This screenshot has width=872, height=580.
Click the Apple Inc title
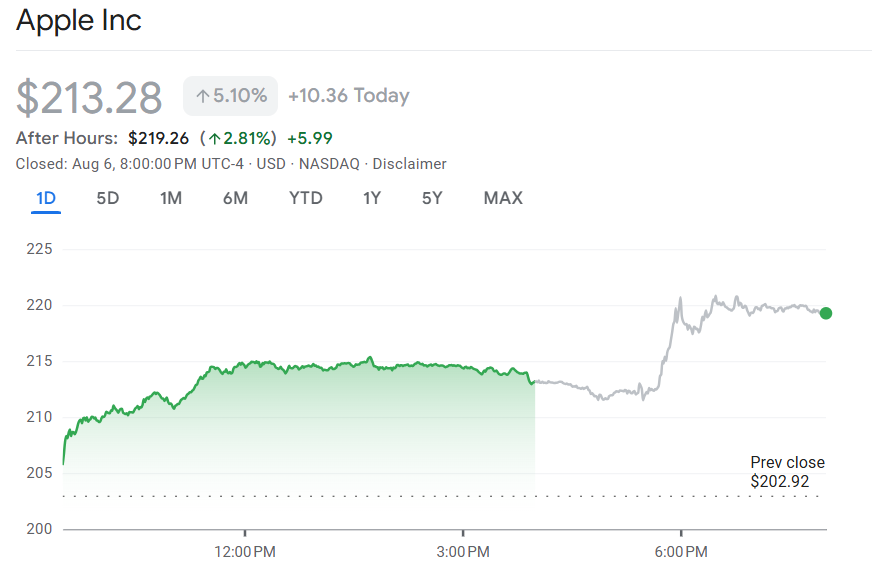pos(79,20)
